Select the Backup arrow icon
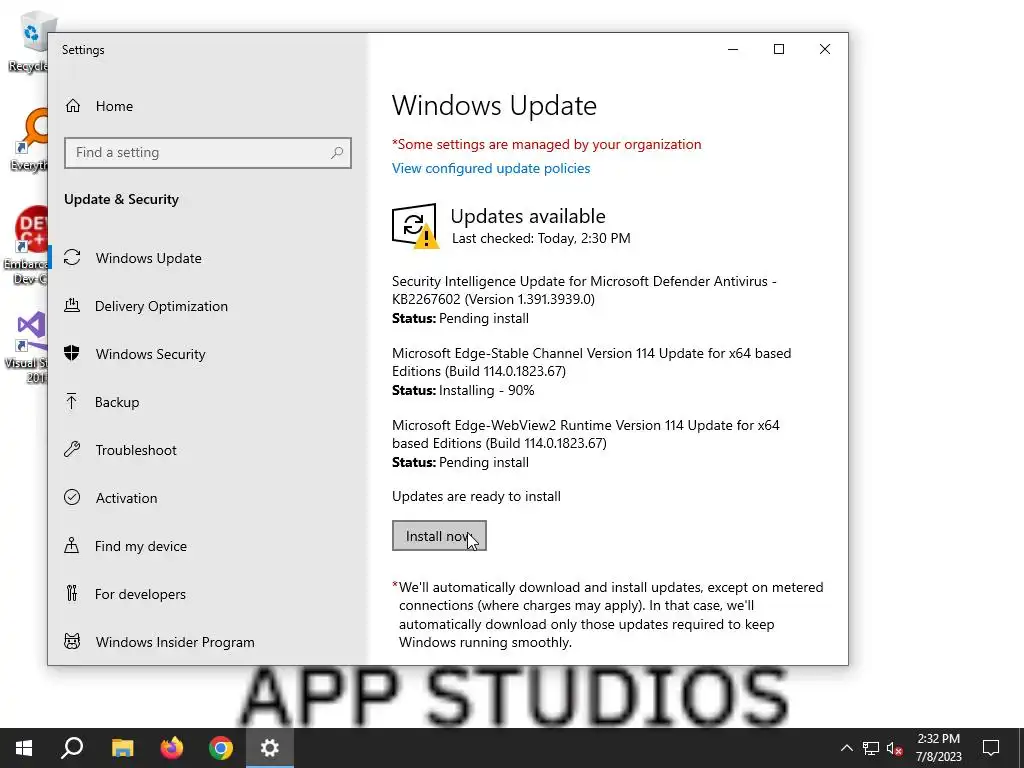 (72, 402)
